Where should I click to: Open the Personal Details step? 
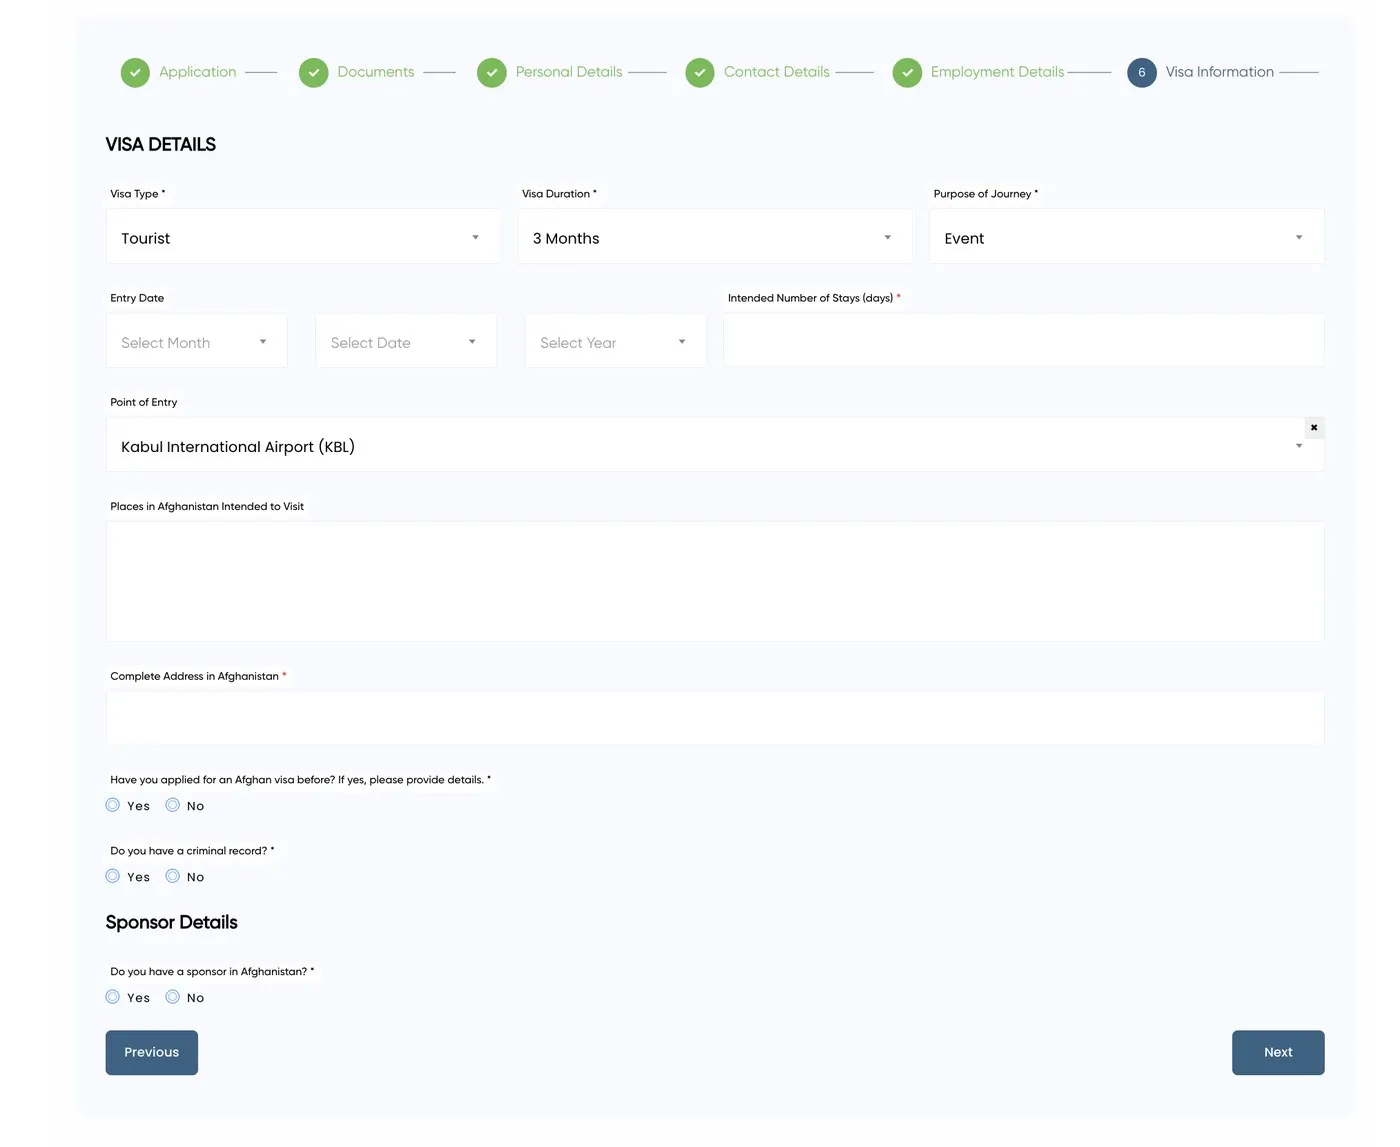(x=569, y=72)
